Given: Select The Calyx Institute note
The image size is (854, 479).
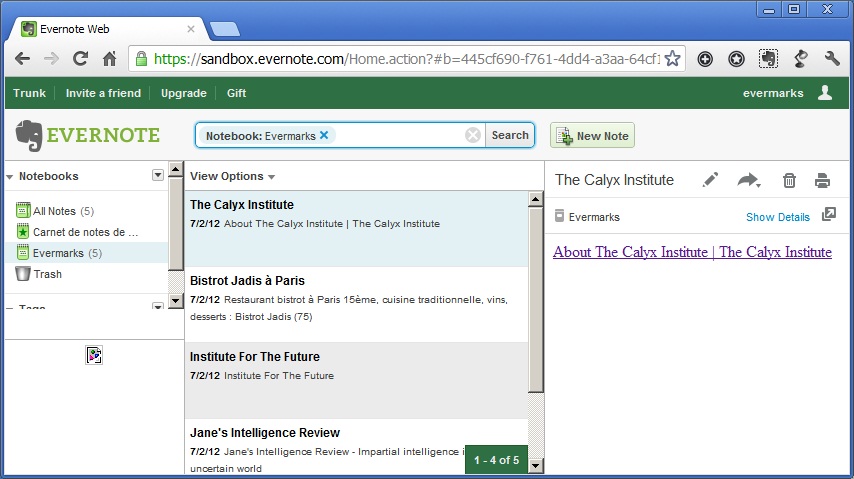Looking at the screenshot, I should (357, 229).
